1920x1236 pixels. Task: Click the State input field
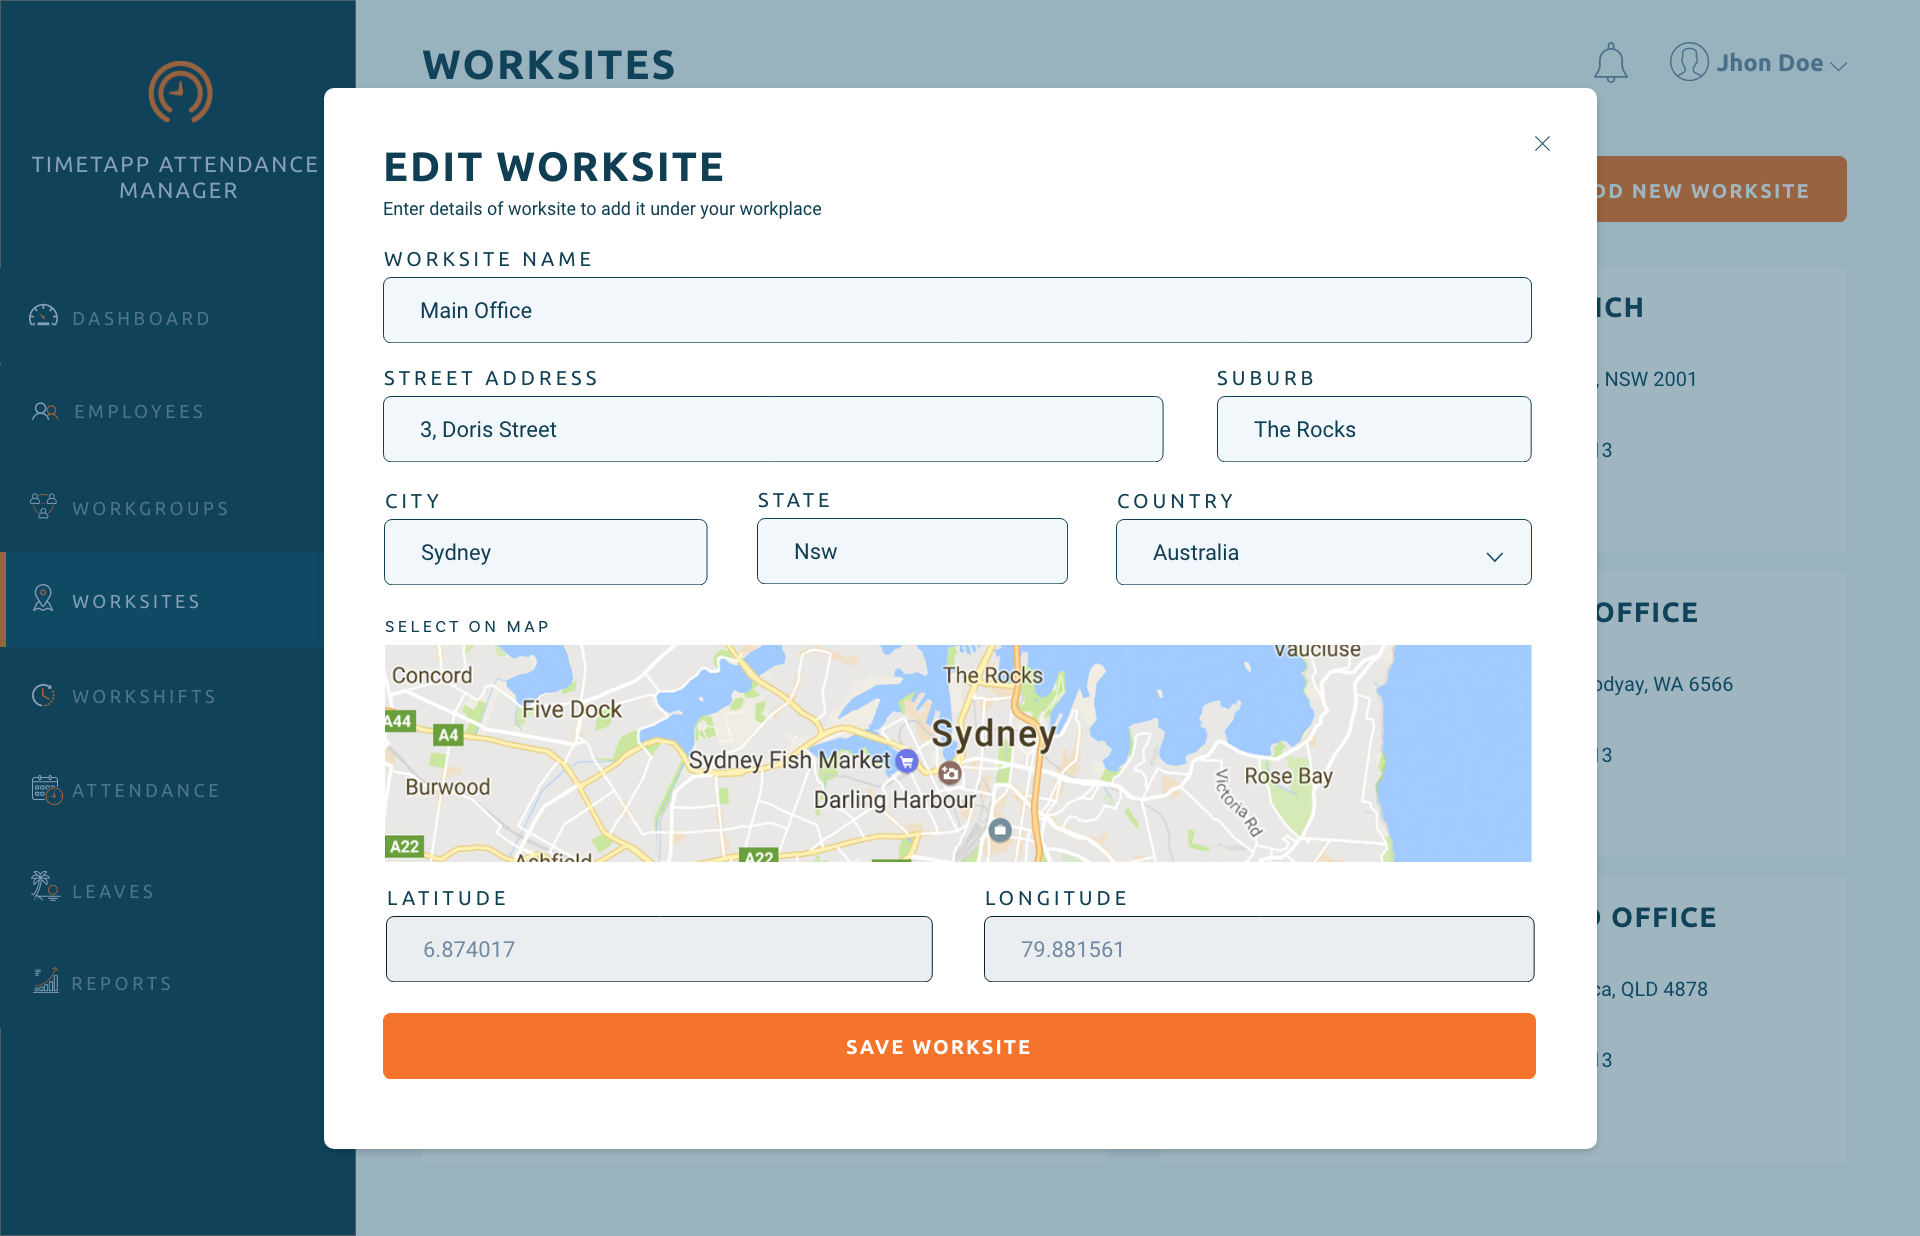point(912,551)
